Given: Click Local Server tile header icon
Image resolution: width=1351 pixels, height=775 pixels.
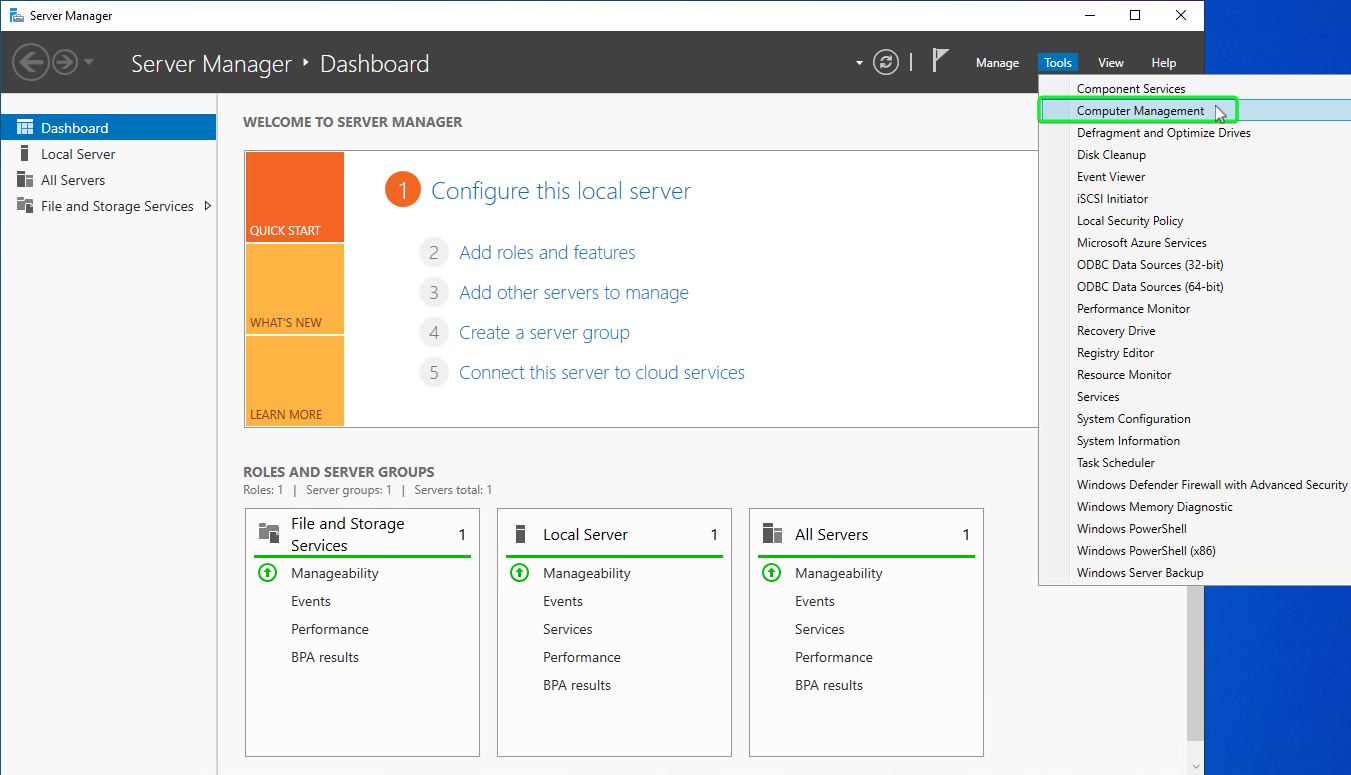Looking at the screenshot, I should tap(520, 534).
